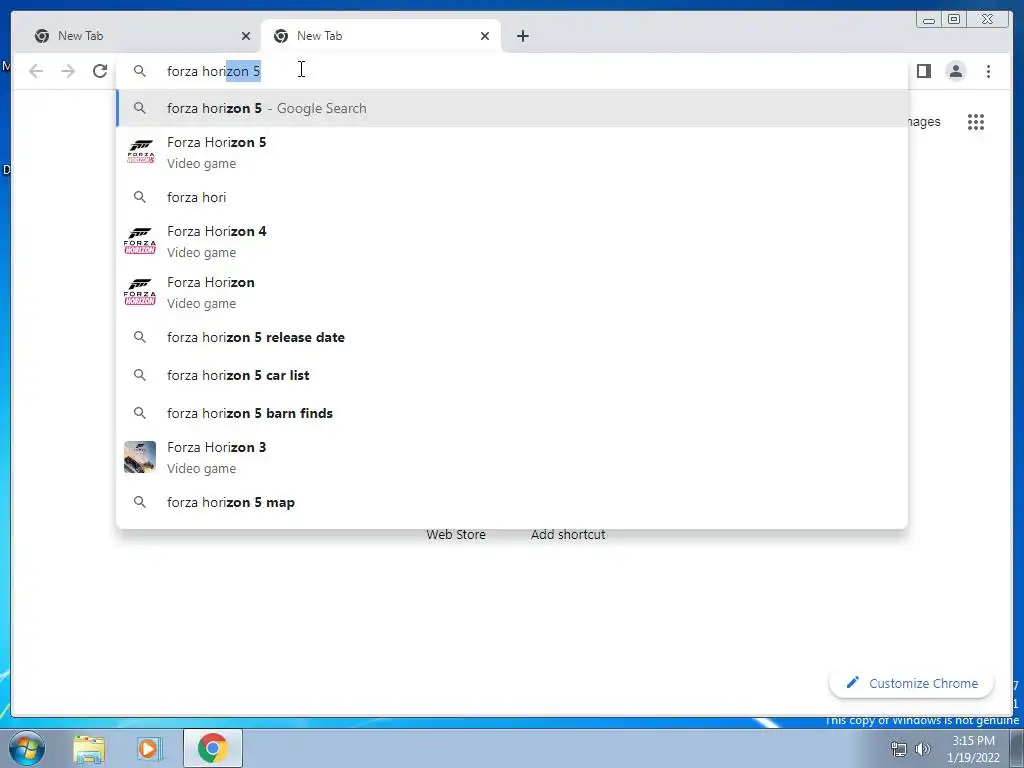The height and width of the screenshot is (768, 1024).
Task: Click search icon beside 'car list' suggestion
Action: click(x=140, y=375)
